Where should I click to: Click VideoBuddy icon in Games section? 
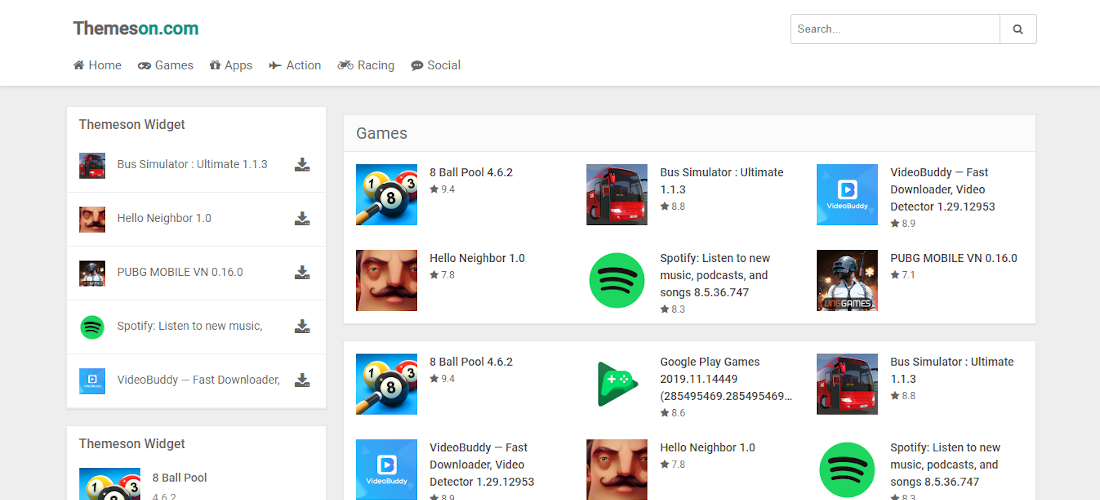click(x=847, y=194)
